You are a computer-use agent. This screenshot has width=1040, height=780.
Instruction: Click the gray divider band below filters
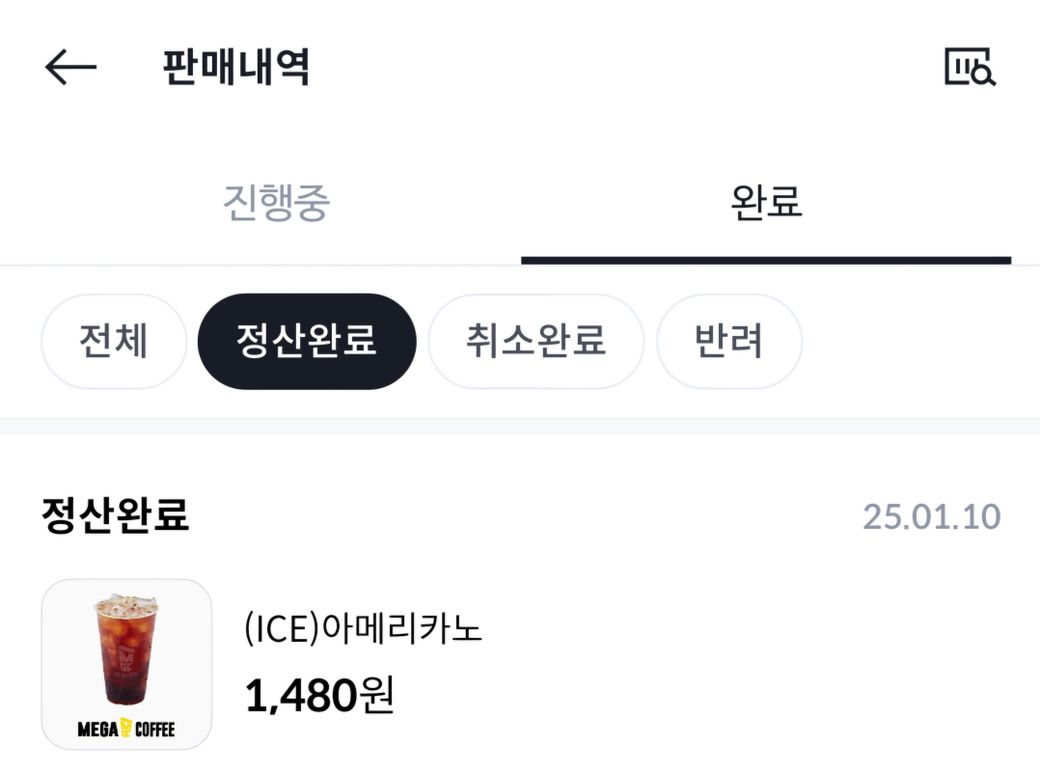click(520, 427)
